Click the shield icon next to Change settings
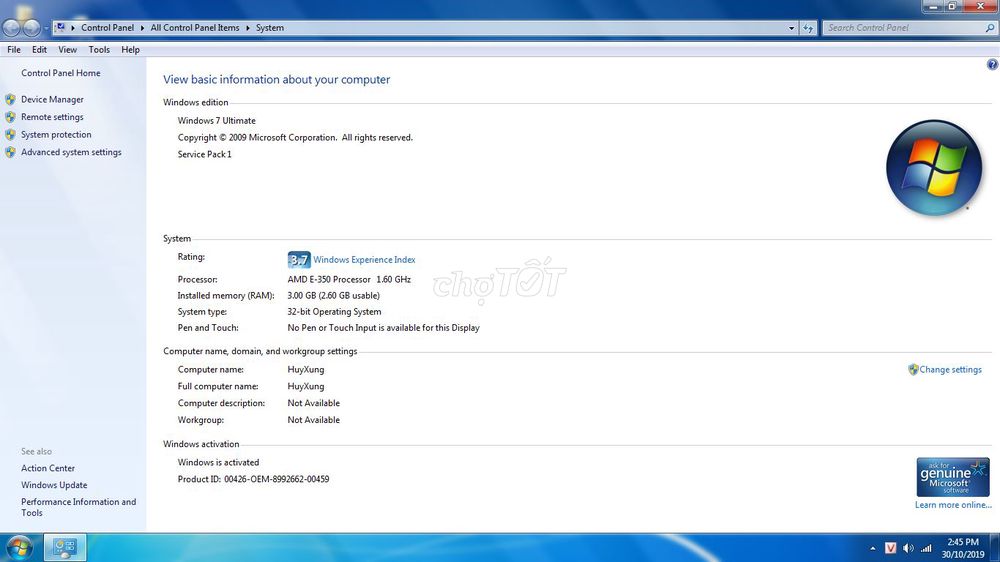 pyautogui.click(x=913, y=369)
